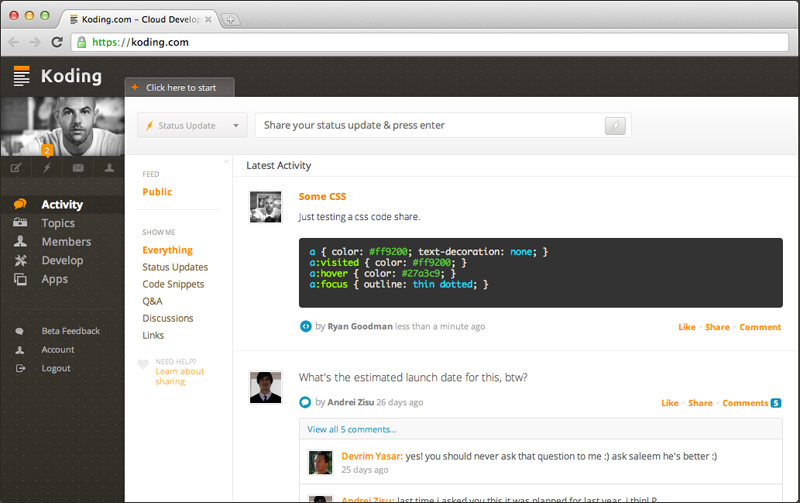Select Code Snippets filter

[x=173, y=284]
